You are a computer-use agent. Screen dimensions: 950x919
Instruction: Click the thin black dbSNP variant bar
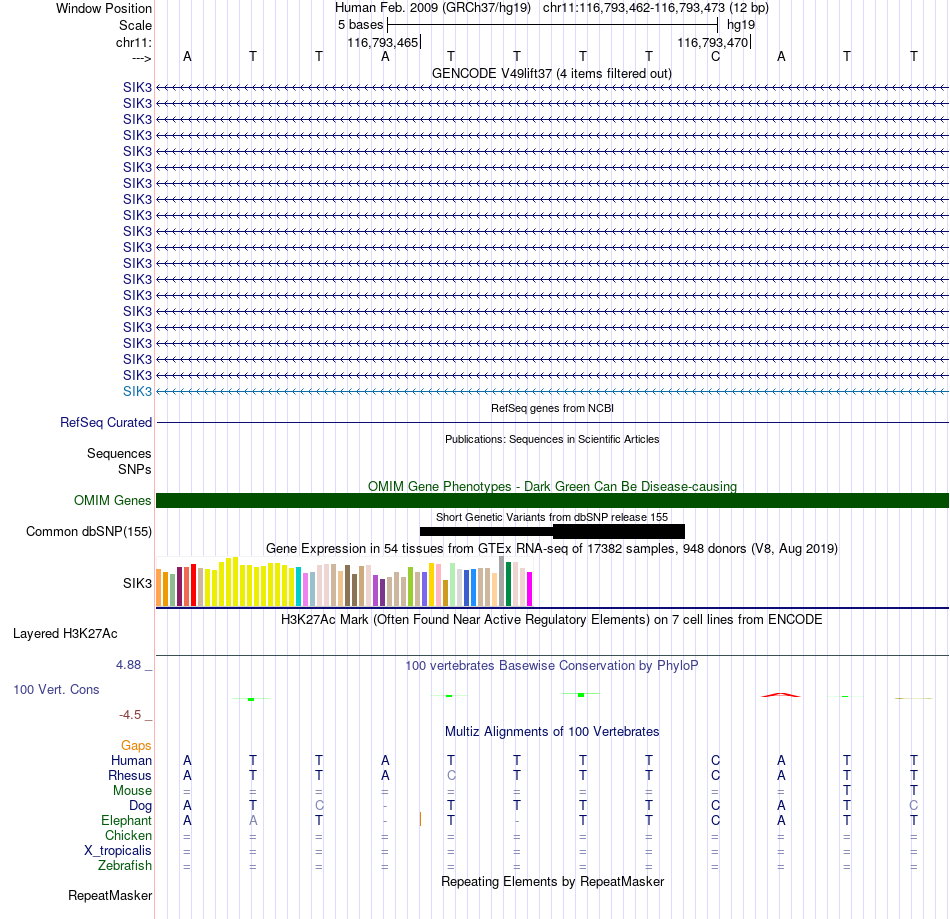[486, 531]
